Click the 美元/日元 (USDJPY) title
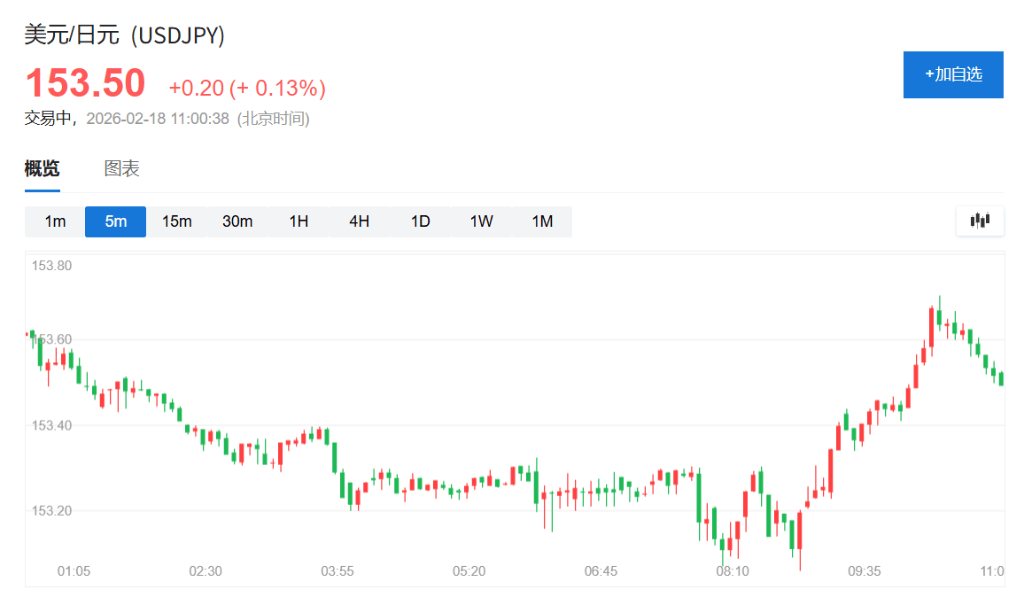The height and width of the screenshot is (597, 1024). tap(125, 36)
